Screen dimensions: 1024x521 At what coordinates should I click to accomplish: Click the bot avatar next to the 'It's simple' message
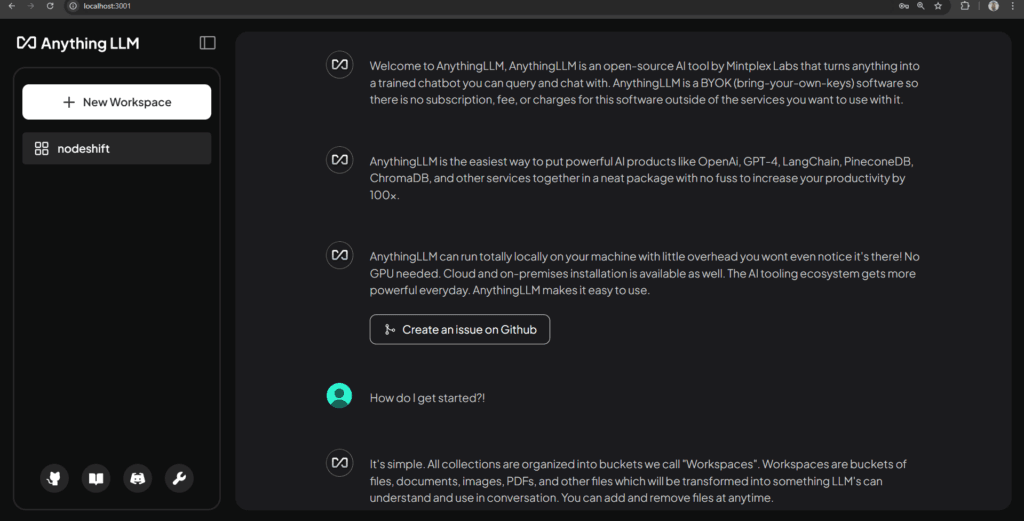coord(340,463)
